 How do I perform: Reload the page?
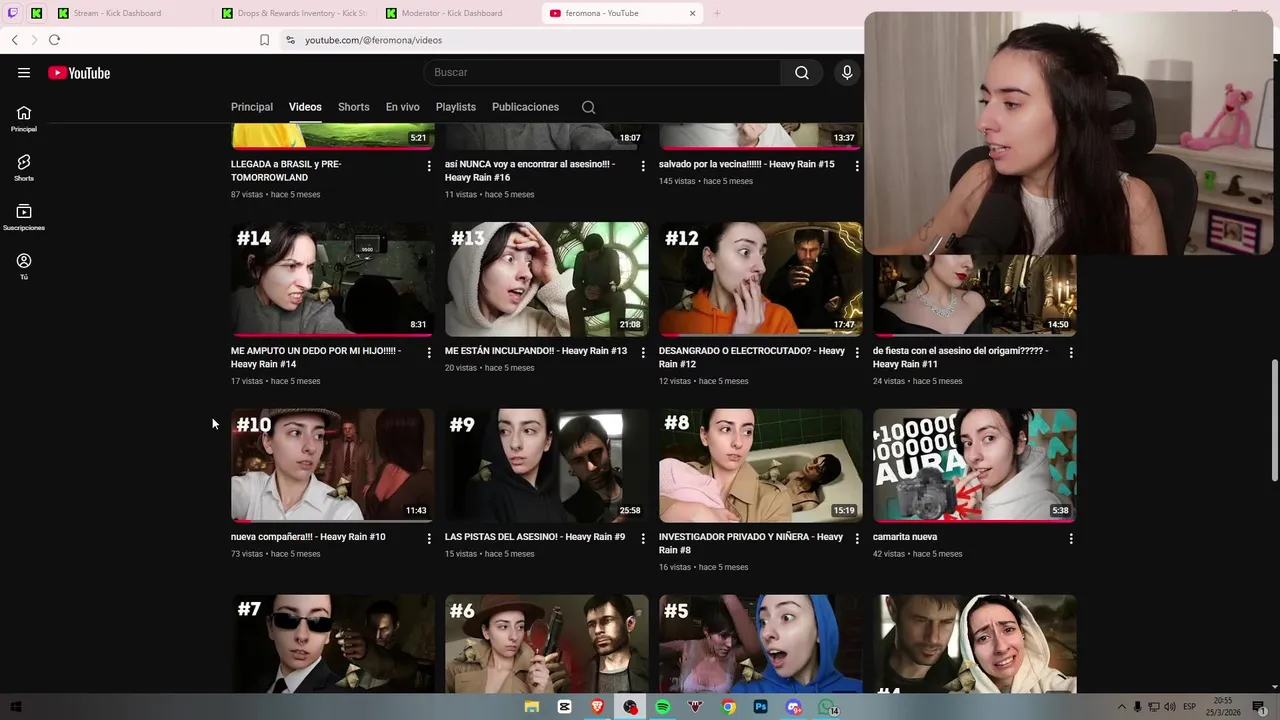(x=54, y=40)
